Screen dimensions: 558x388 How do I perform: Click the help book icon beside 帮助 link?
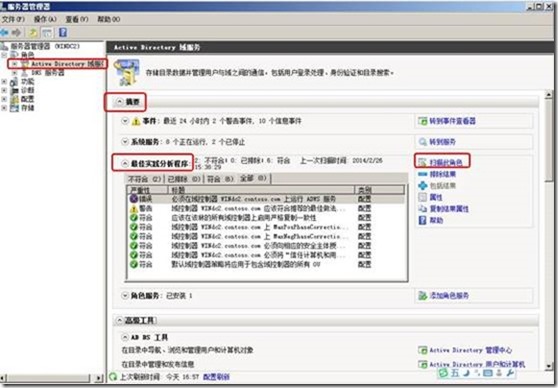pyautogui.click(x=422, y=220)
